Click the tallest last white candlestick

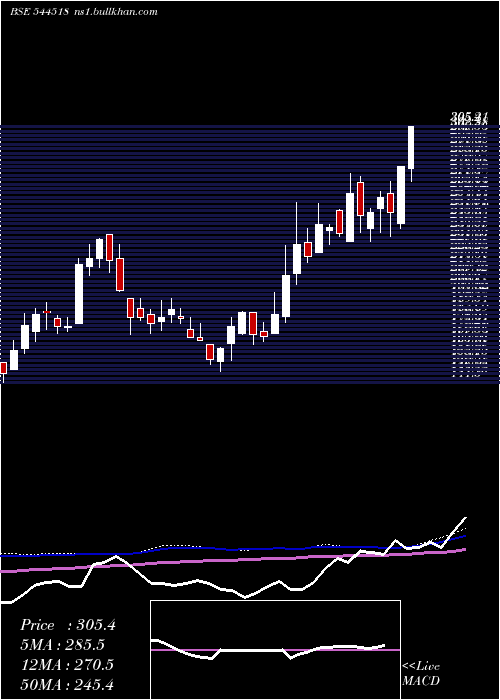(x=411, y=154)
